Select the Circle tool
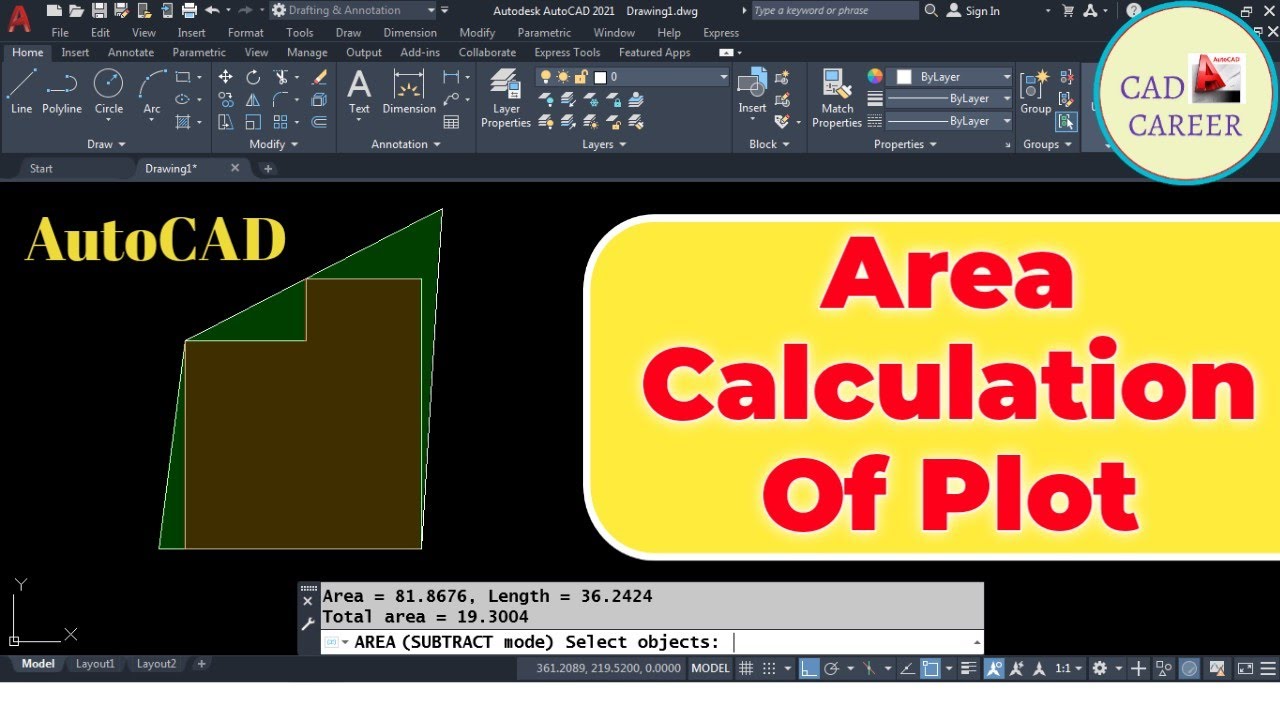Image resolution: width=1280 pixels, height=720 pixels. [108, 92]
